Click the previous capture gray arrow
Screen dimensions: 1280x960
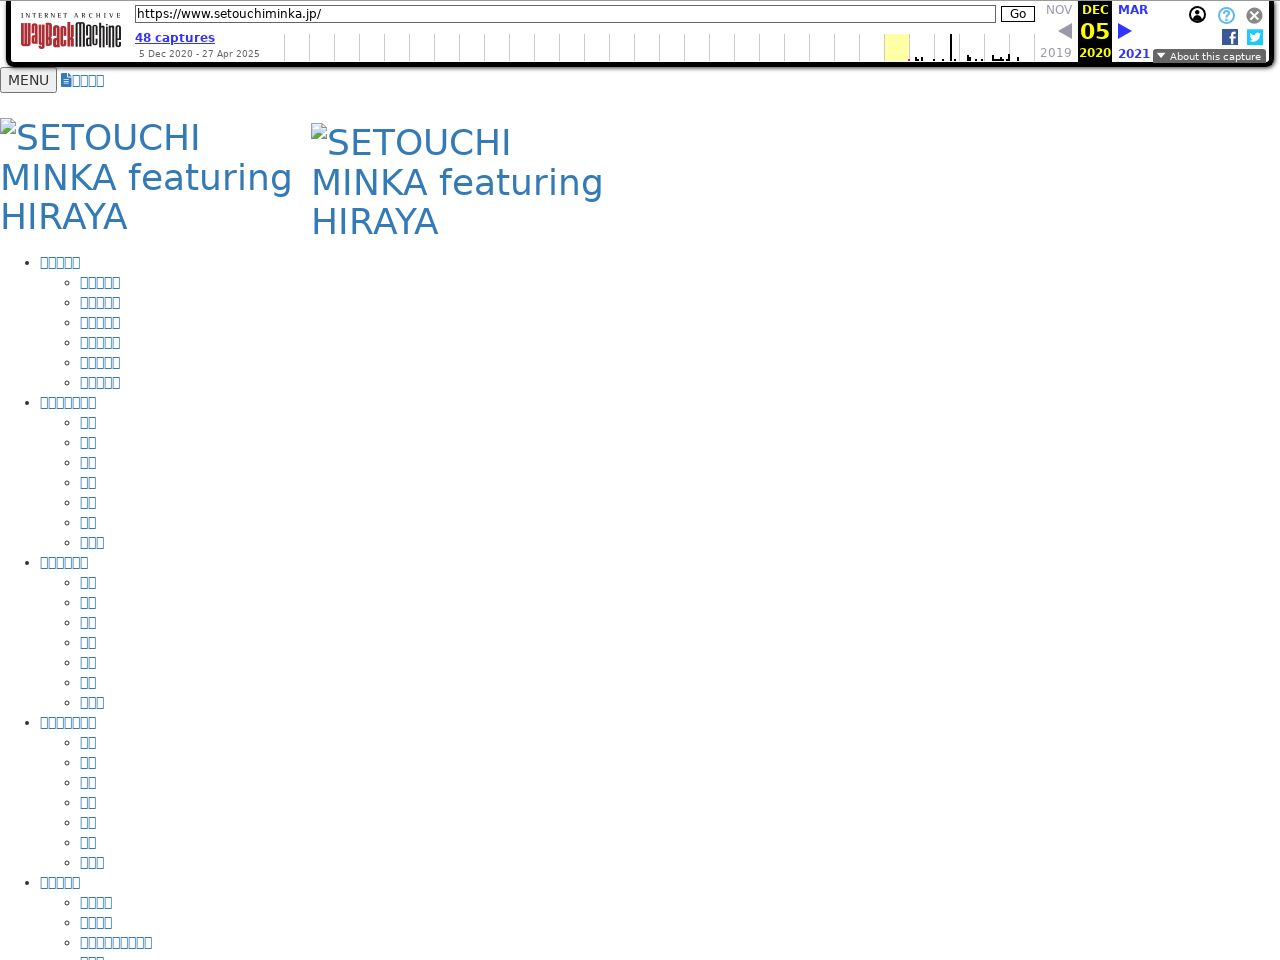1065,31
